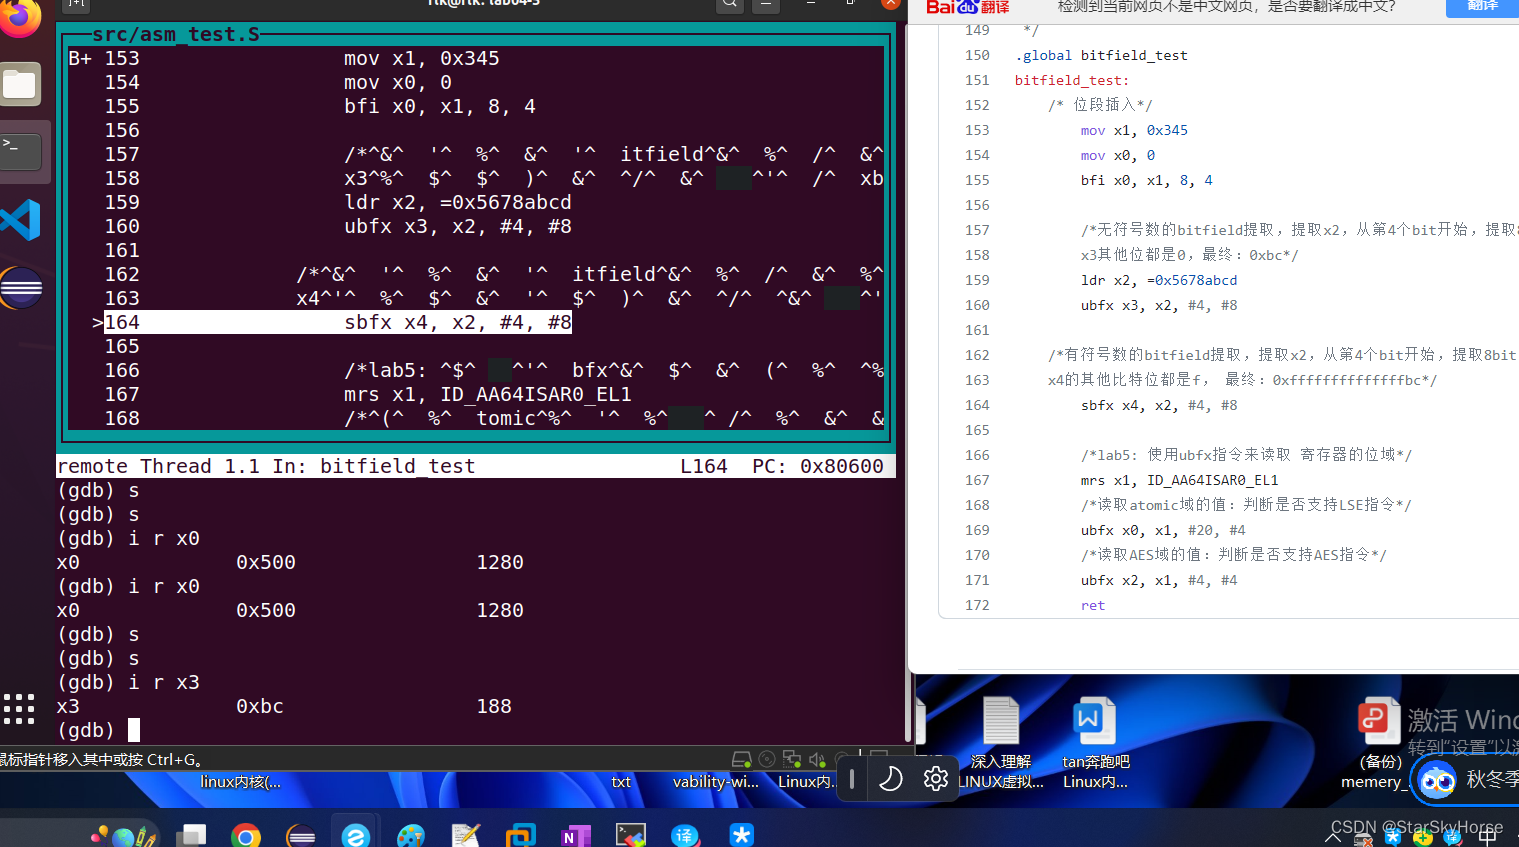Open the terminal hamburger menu button
This screenshot has height=847, width=1519.
(x=766, y=4)
